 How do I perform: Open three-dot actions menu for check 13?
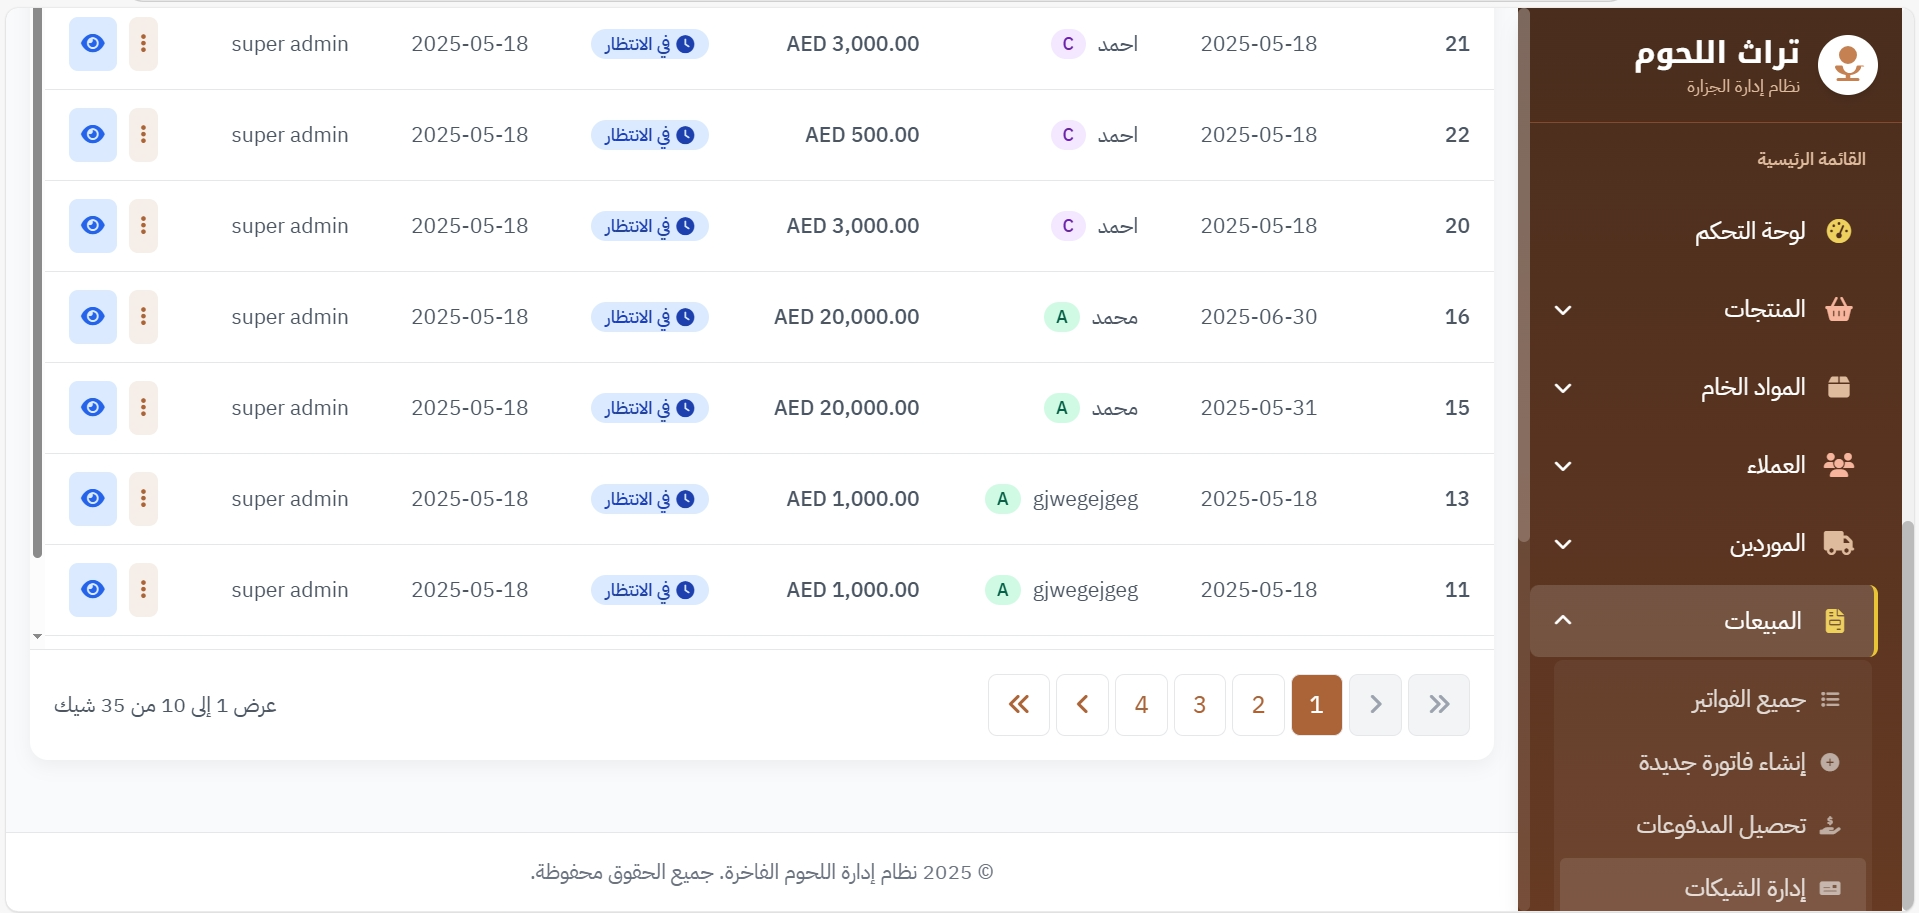143,499
